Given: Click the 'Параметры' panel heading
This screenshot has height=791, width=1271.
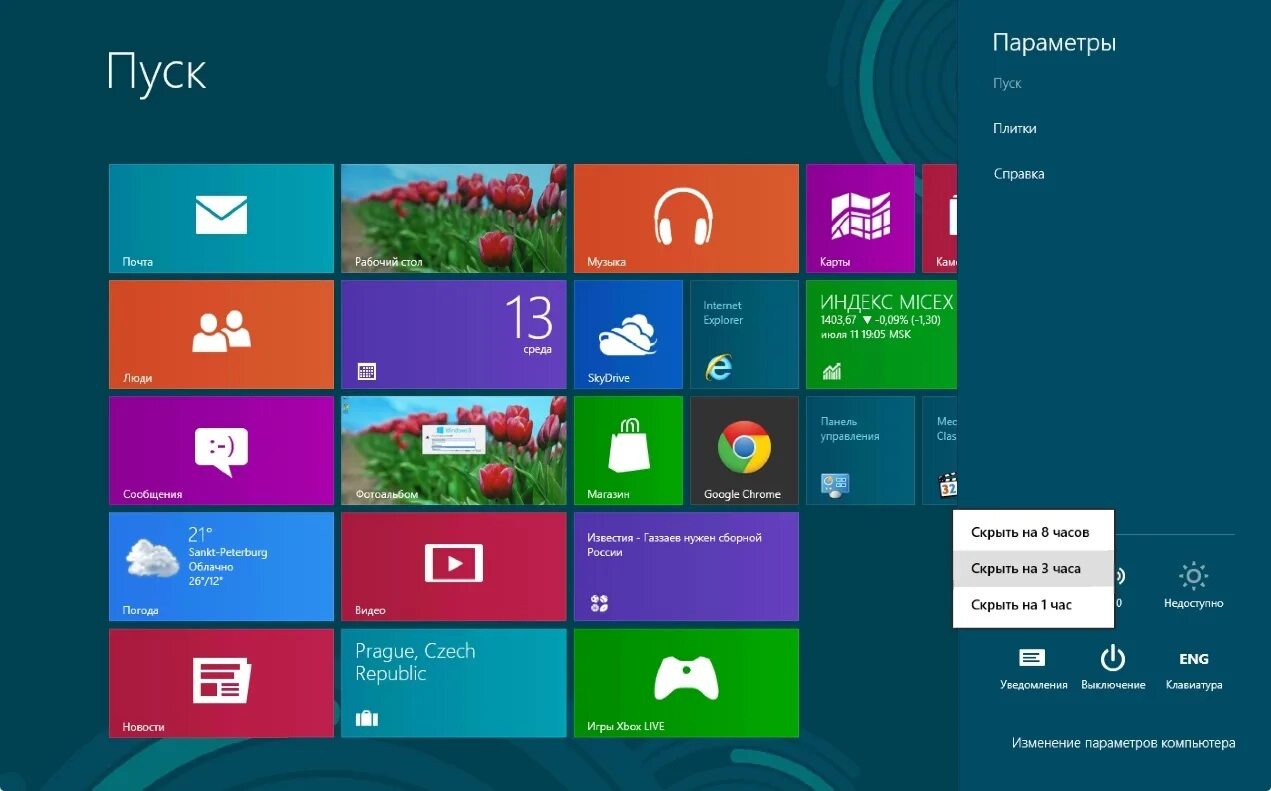Looking at the screenshot, I should [x=1054, y=43].
